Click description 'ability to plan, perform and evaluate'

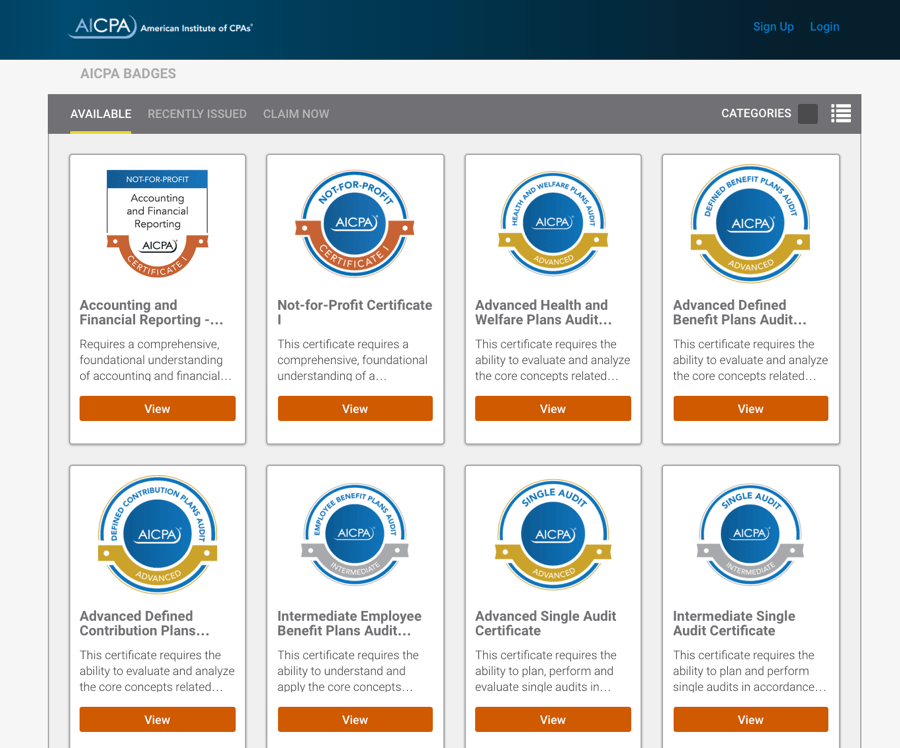(546, 671)
